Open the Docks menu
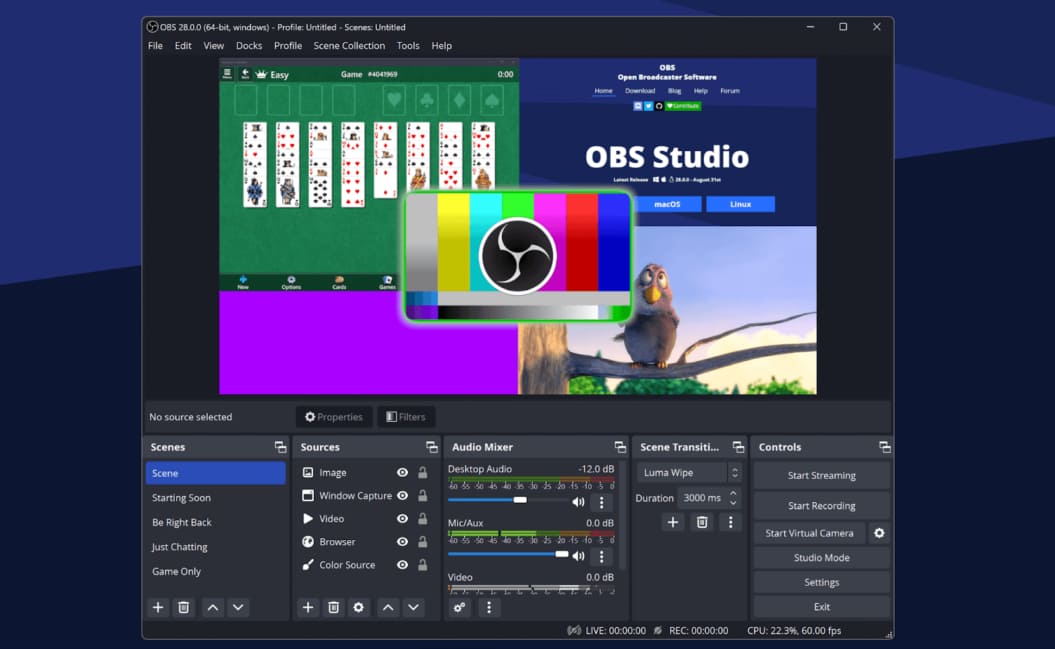This screenshot has width=1055, height=649. pyautogui.click(x=249, y=46)
